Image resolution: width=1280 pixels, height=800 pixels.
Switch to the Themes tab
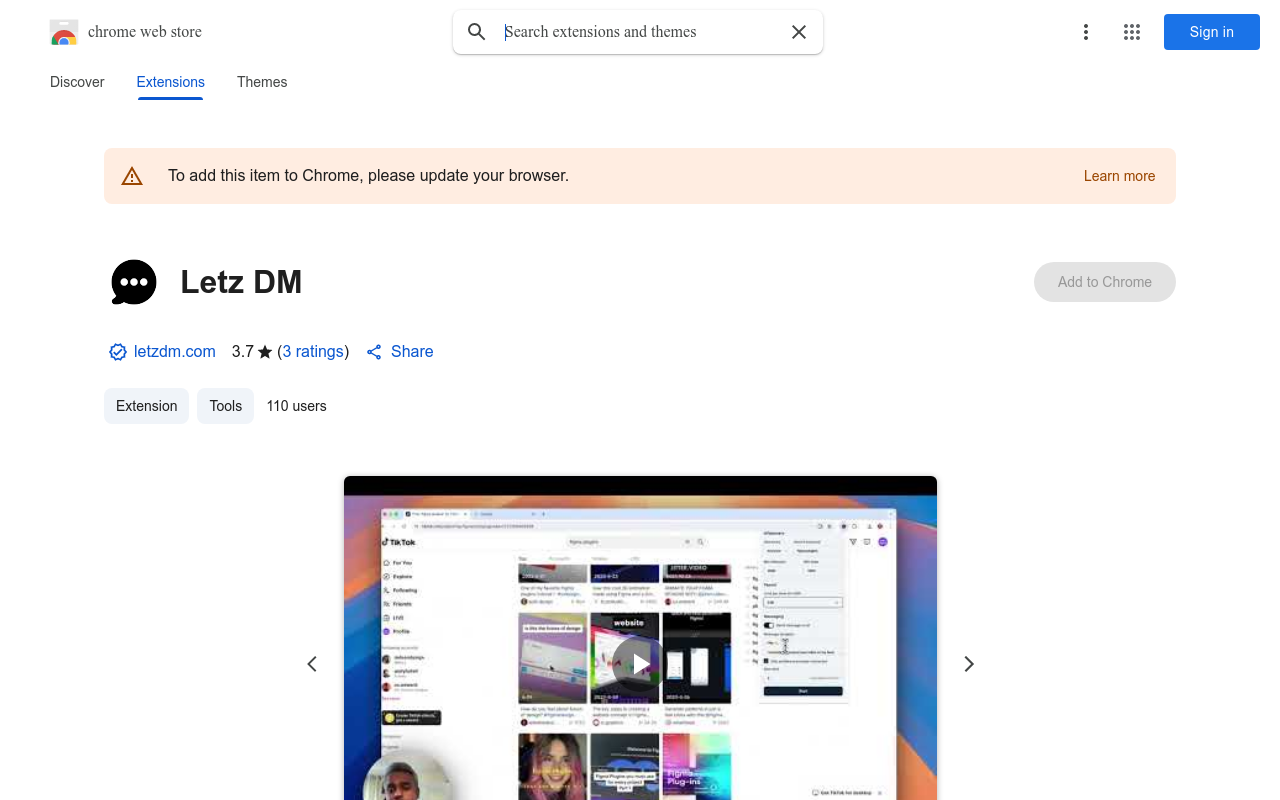pos(262,82)
